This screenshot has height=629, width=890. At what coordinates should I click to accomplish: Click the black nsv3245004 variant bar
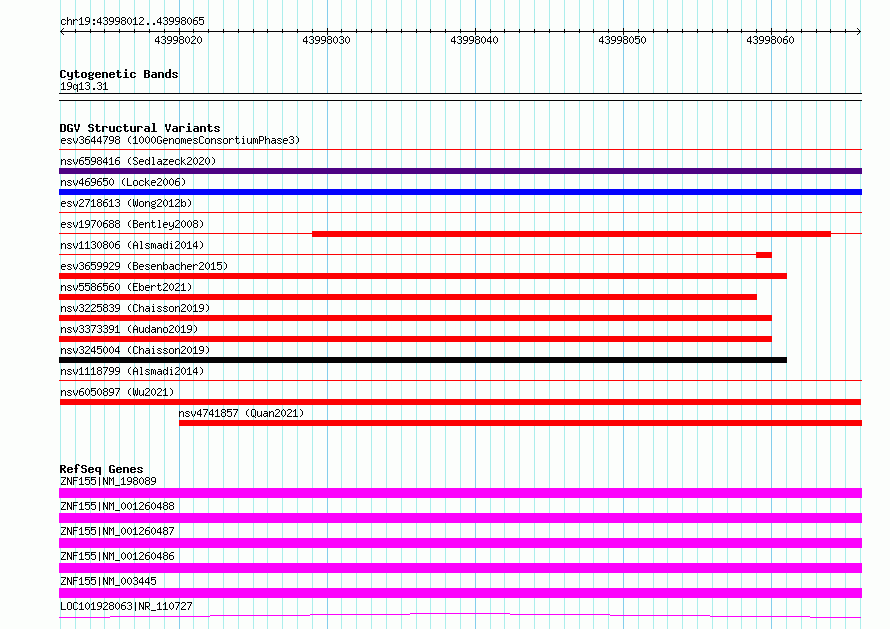point(423,360)
